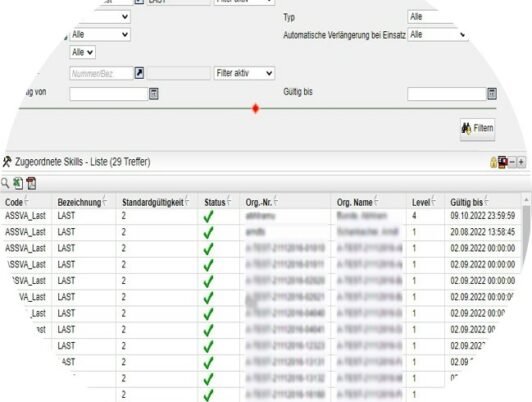Select LAST in the 20.08.2022 row
The height and width of the screenshot is (402, 532).
66,232
